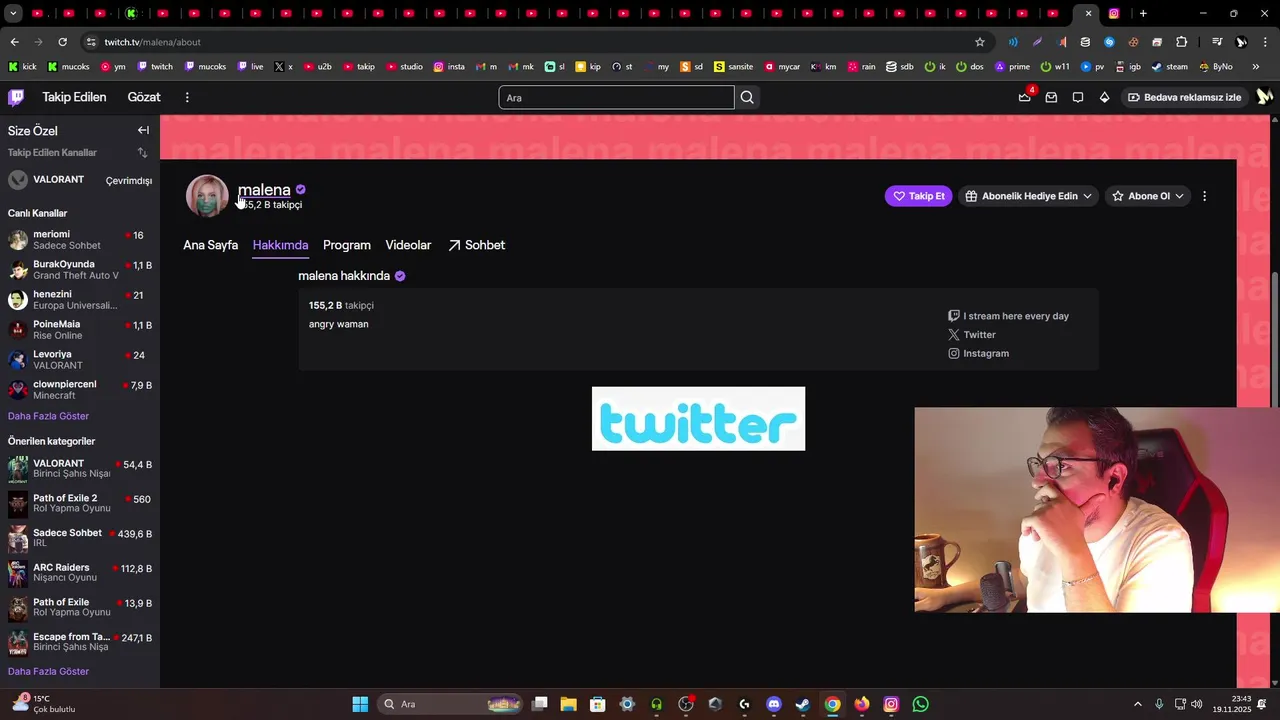
Task: Collapse the Size Özel sidebar
Action: 143,130
